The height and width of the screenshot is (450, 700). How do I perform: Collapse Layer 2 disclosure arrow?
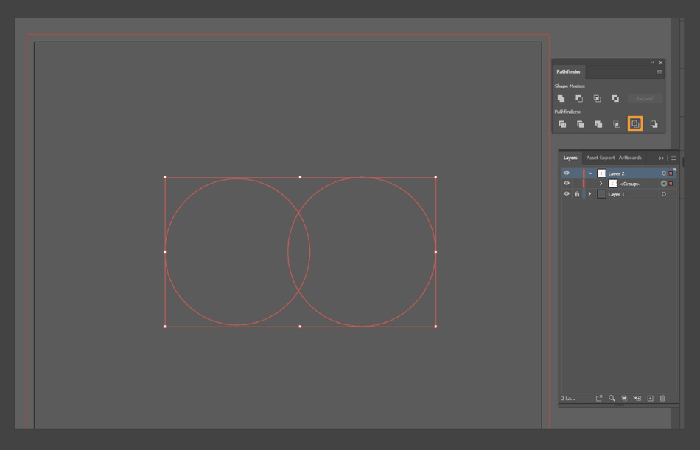(x=591, y=173)
